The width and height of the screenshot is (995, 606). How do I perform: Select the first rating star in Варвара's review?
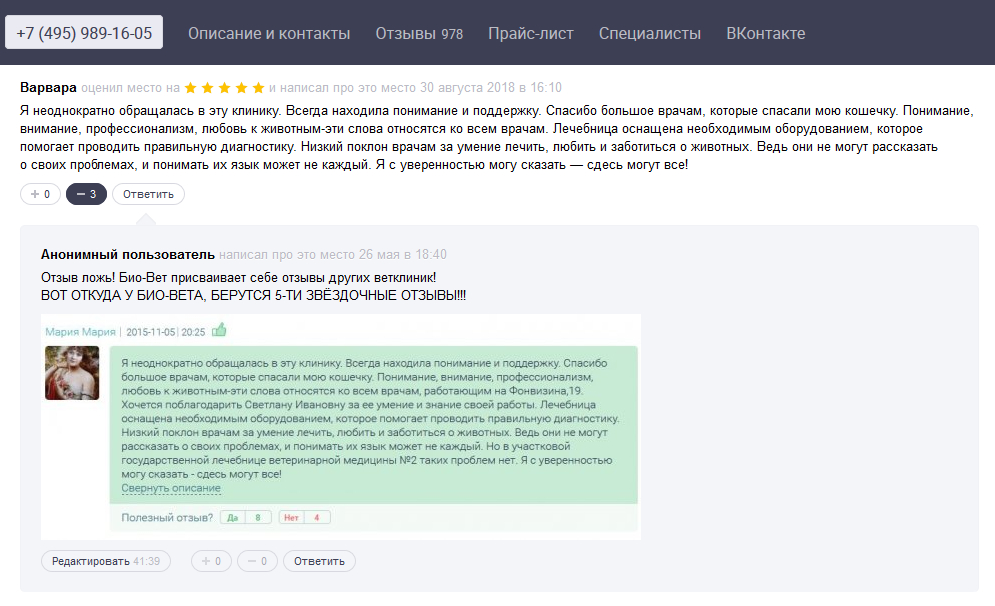[x=190, y=88]
